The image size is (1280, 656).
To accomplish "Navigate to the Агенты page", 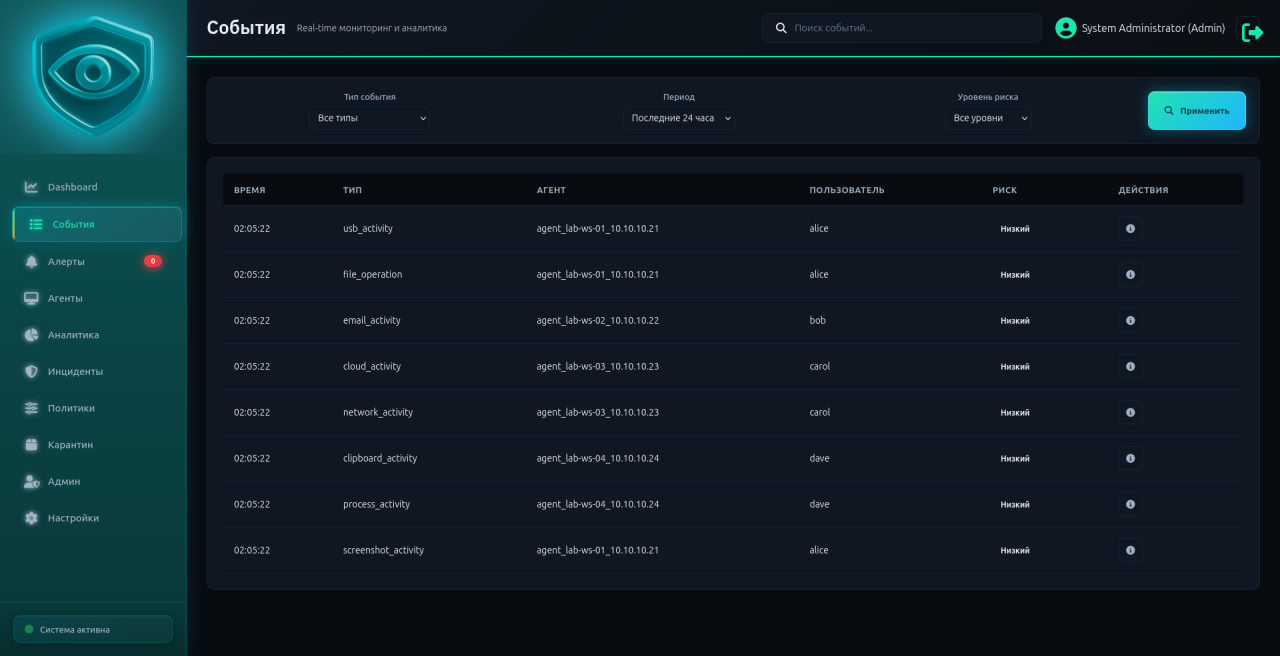I will point(97,298).
